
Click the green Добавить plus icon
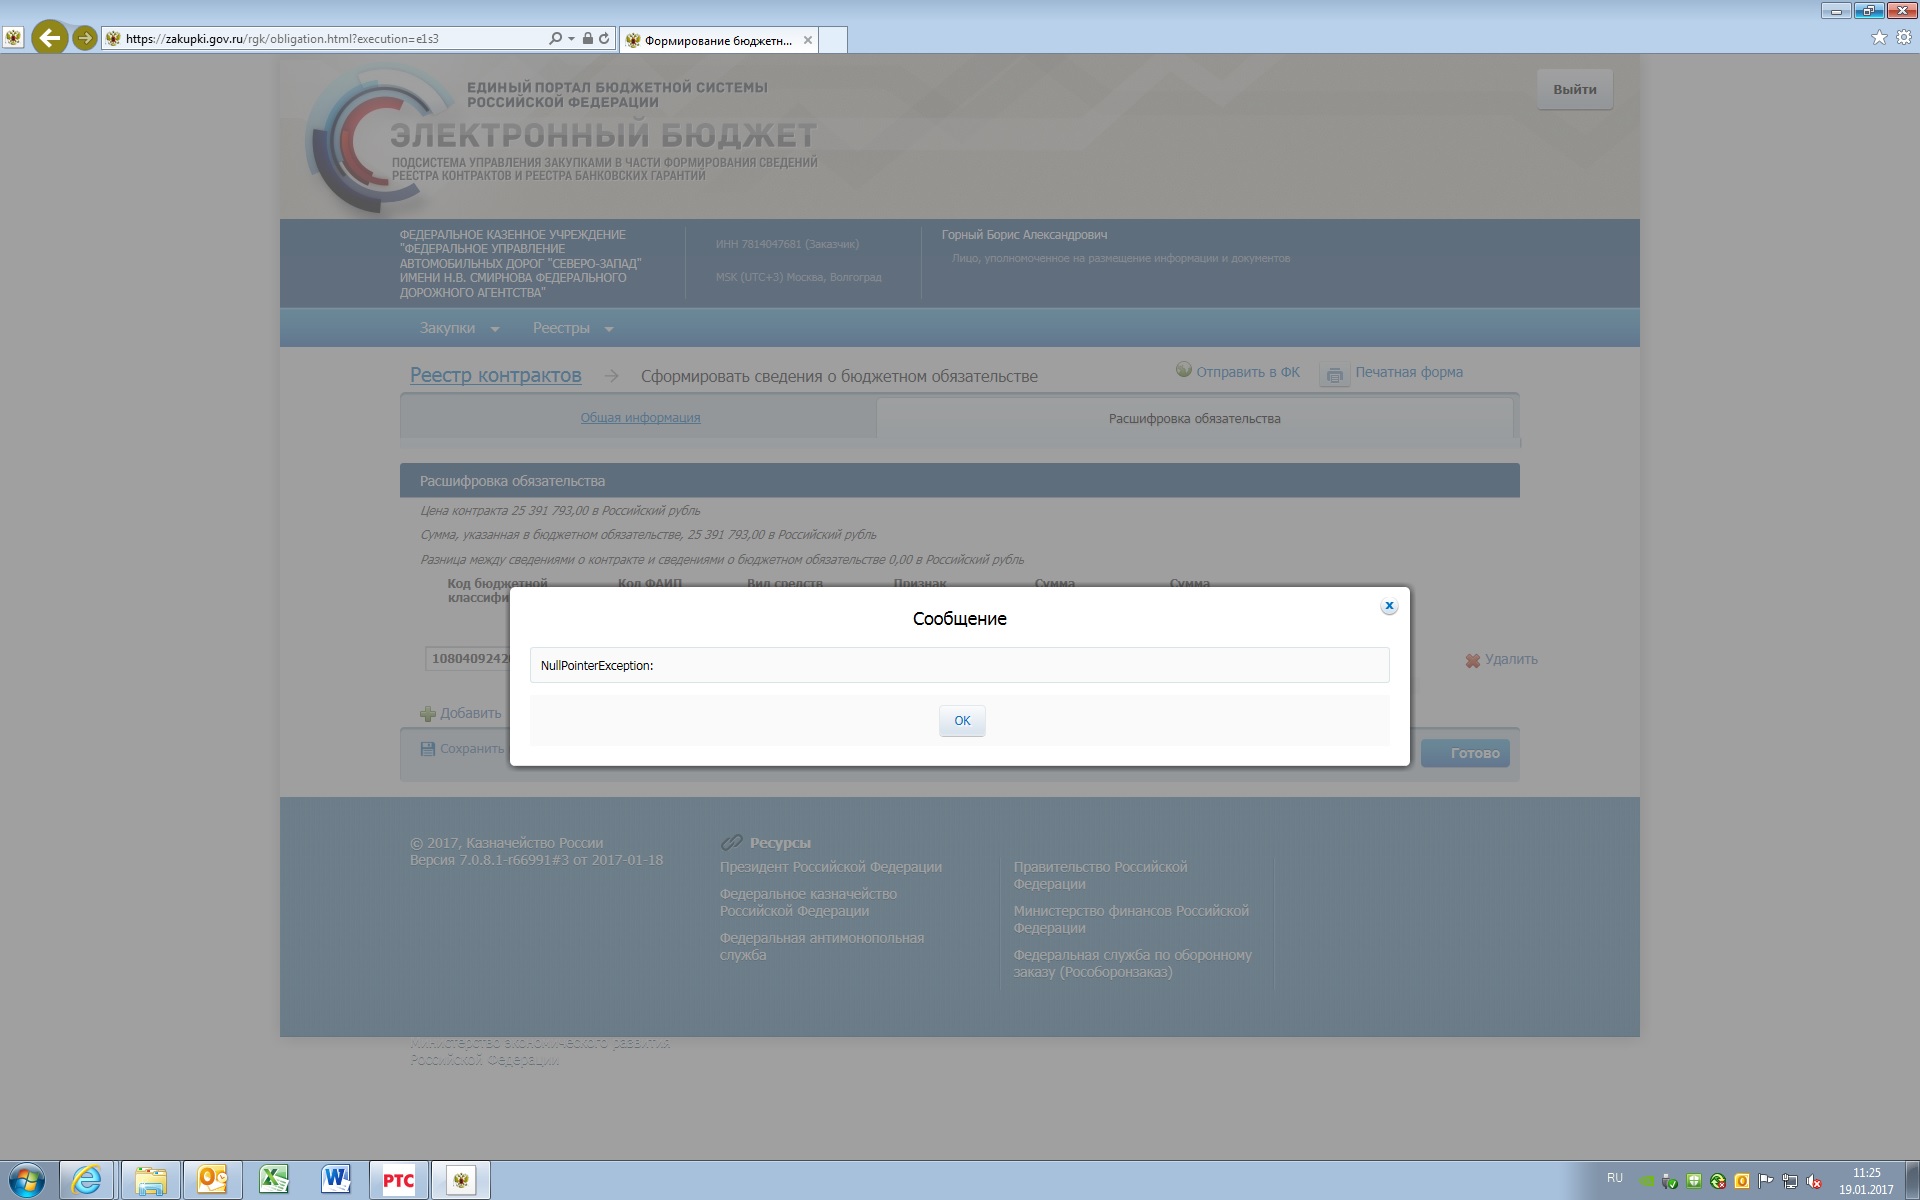coord(427,714)
